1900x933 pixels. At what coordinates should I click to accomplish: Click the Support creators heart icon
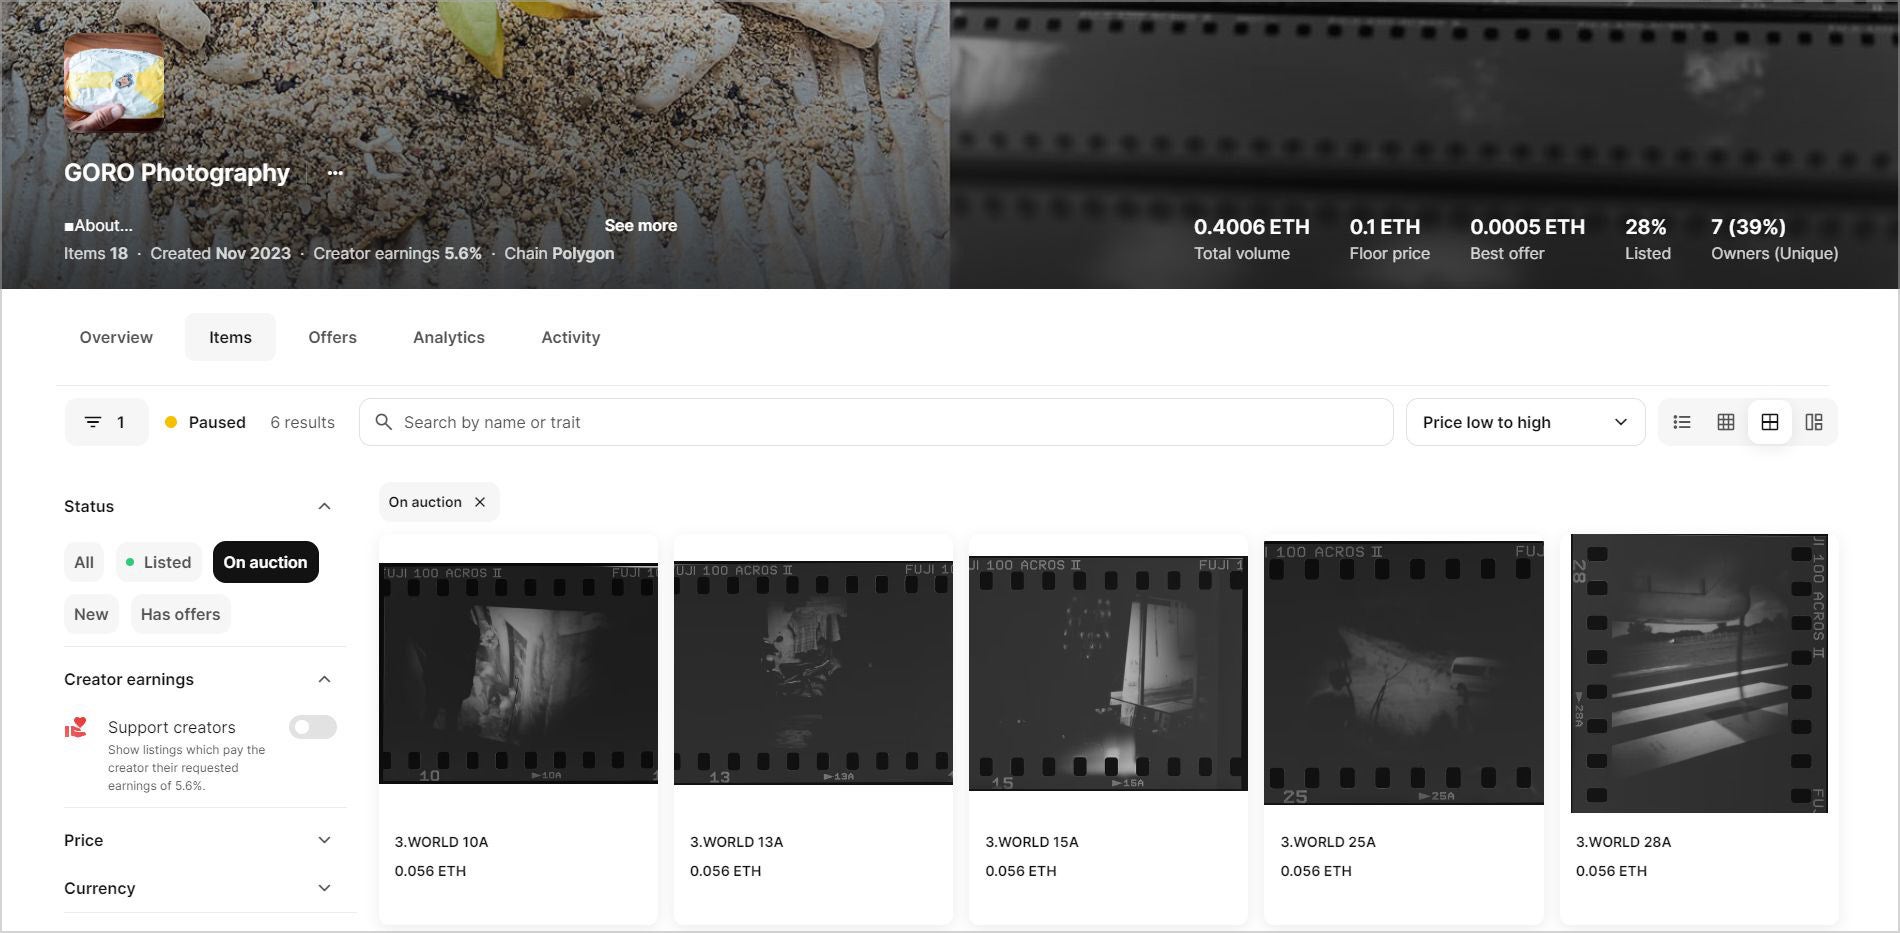[x=76, y=728]
